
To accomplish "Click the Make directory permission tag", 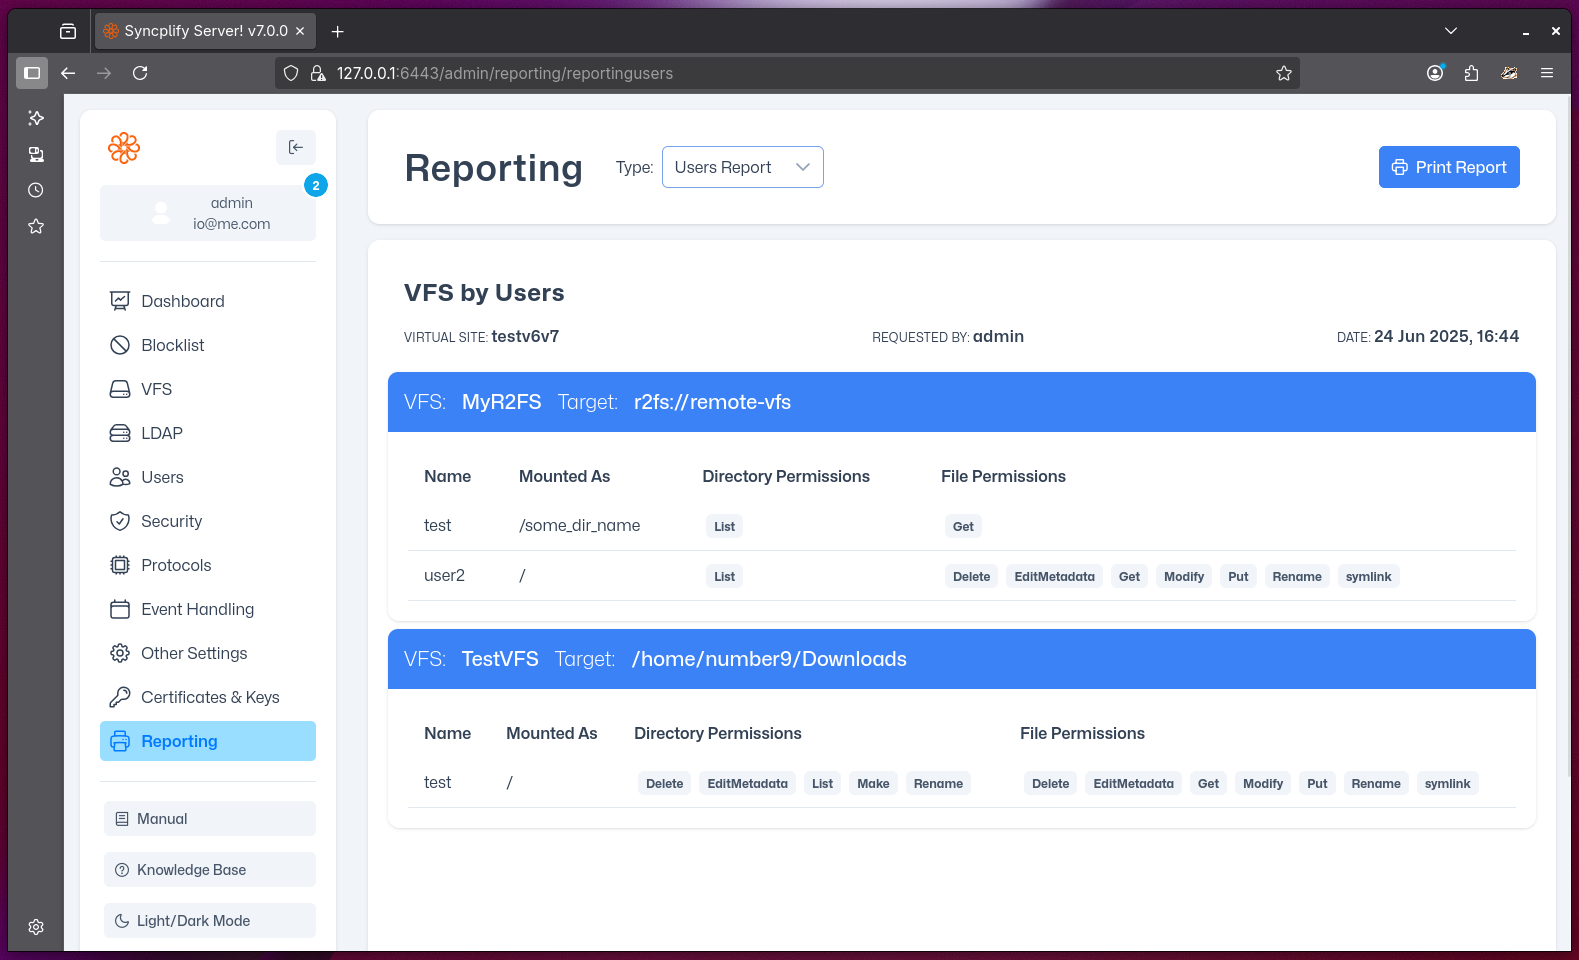I will coord(873,783).
